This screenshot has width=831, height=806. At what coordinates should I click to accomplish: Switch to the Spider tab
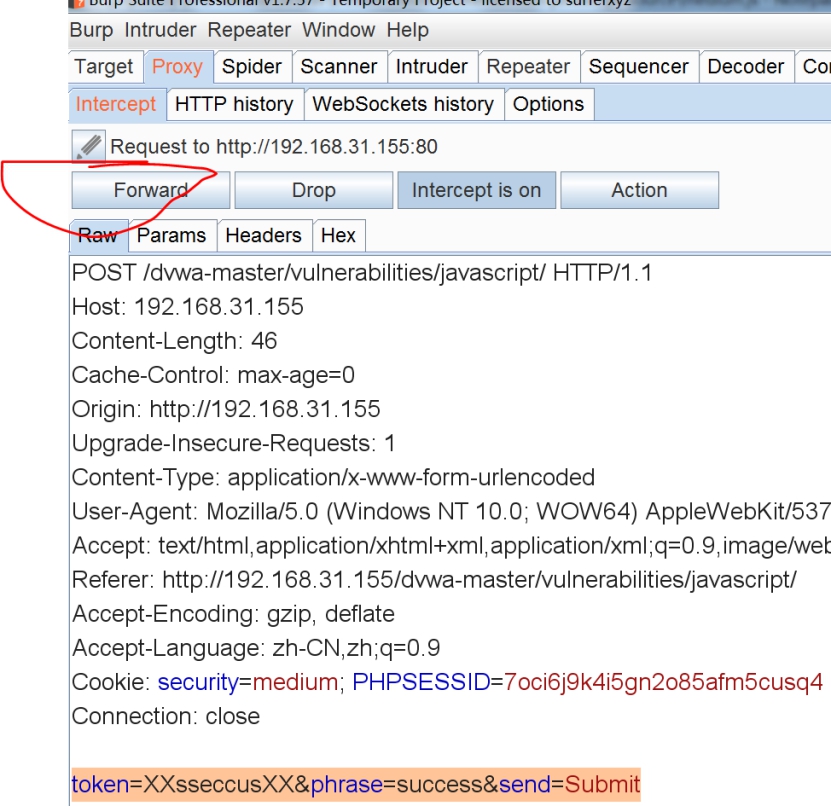coord(252,67)
